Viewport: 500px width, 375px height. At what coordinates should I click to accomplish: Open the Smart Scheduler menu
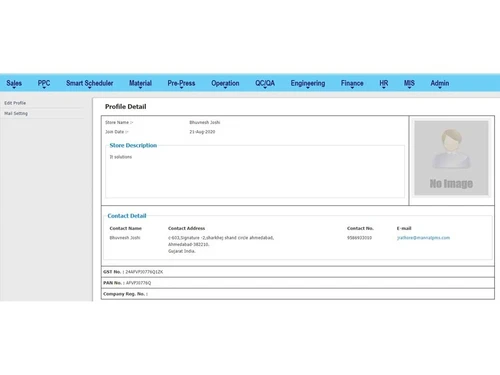click(x=89, y=83)
